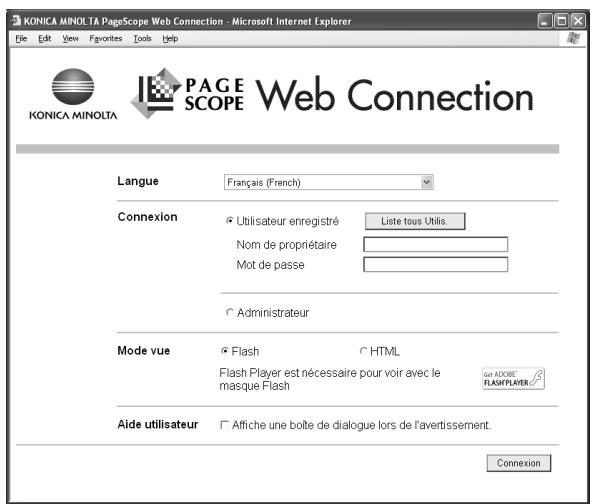Click the Mode vue label

pos(144,350)
